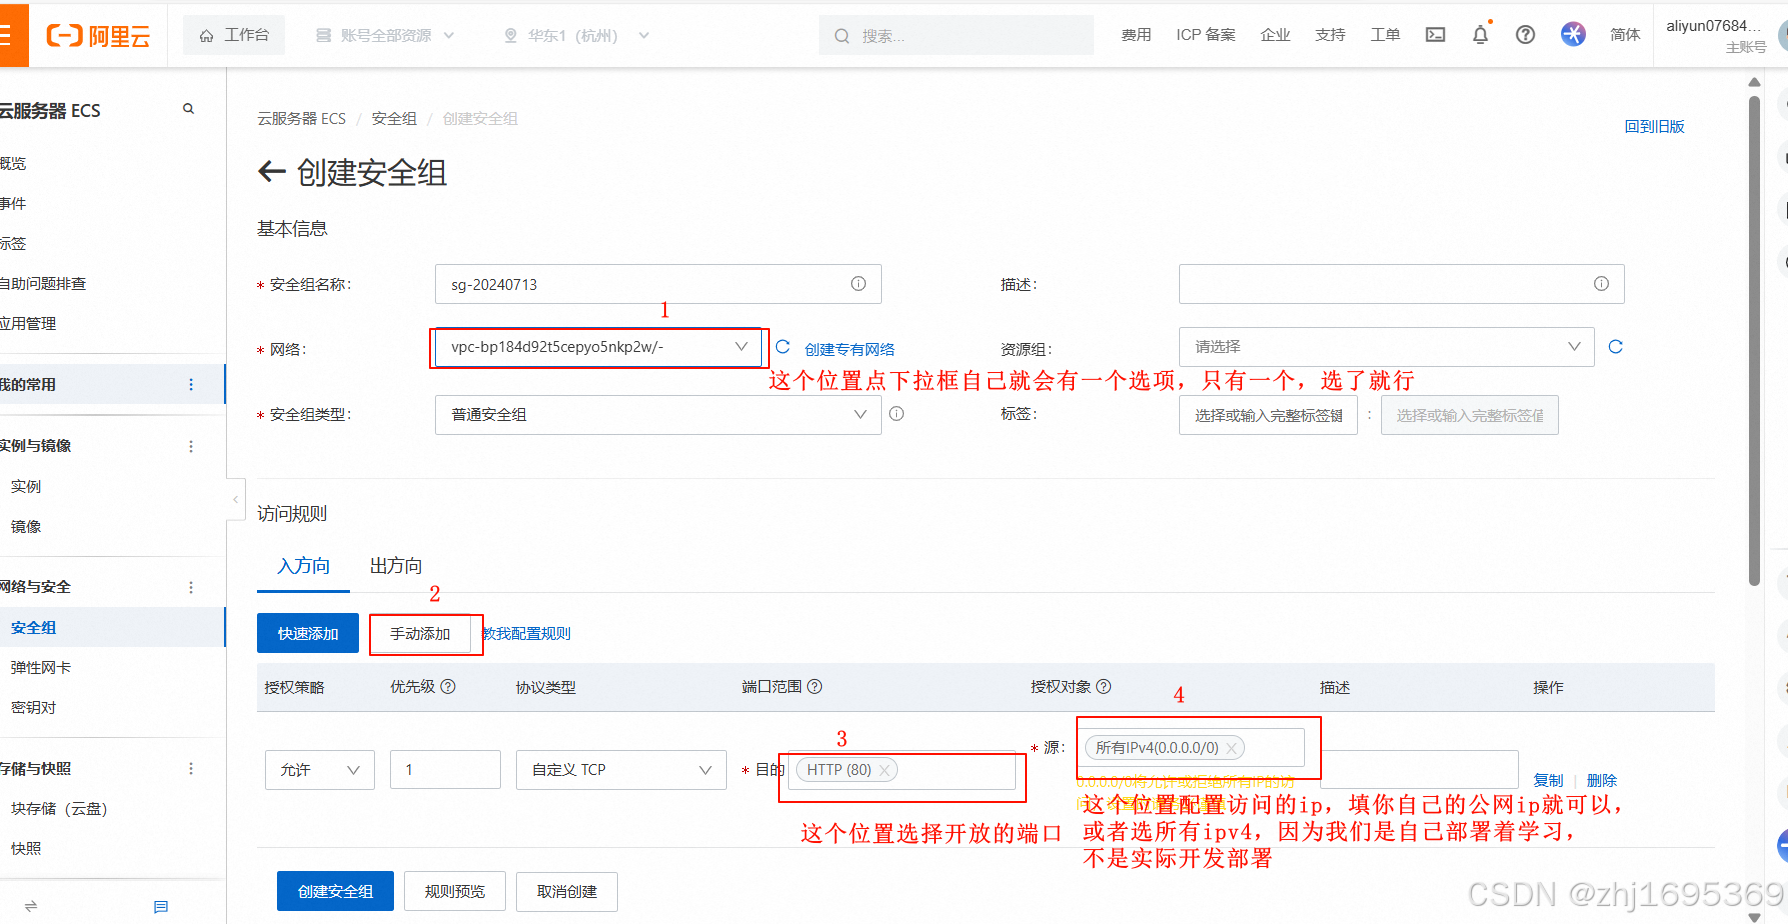Click the page vertical scrollbar
This screenshot has height=924, width=1788.
click(1754, 340)
